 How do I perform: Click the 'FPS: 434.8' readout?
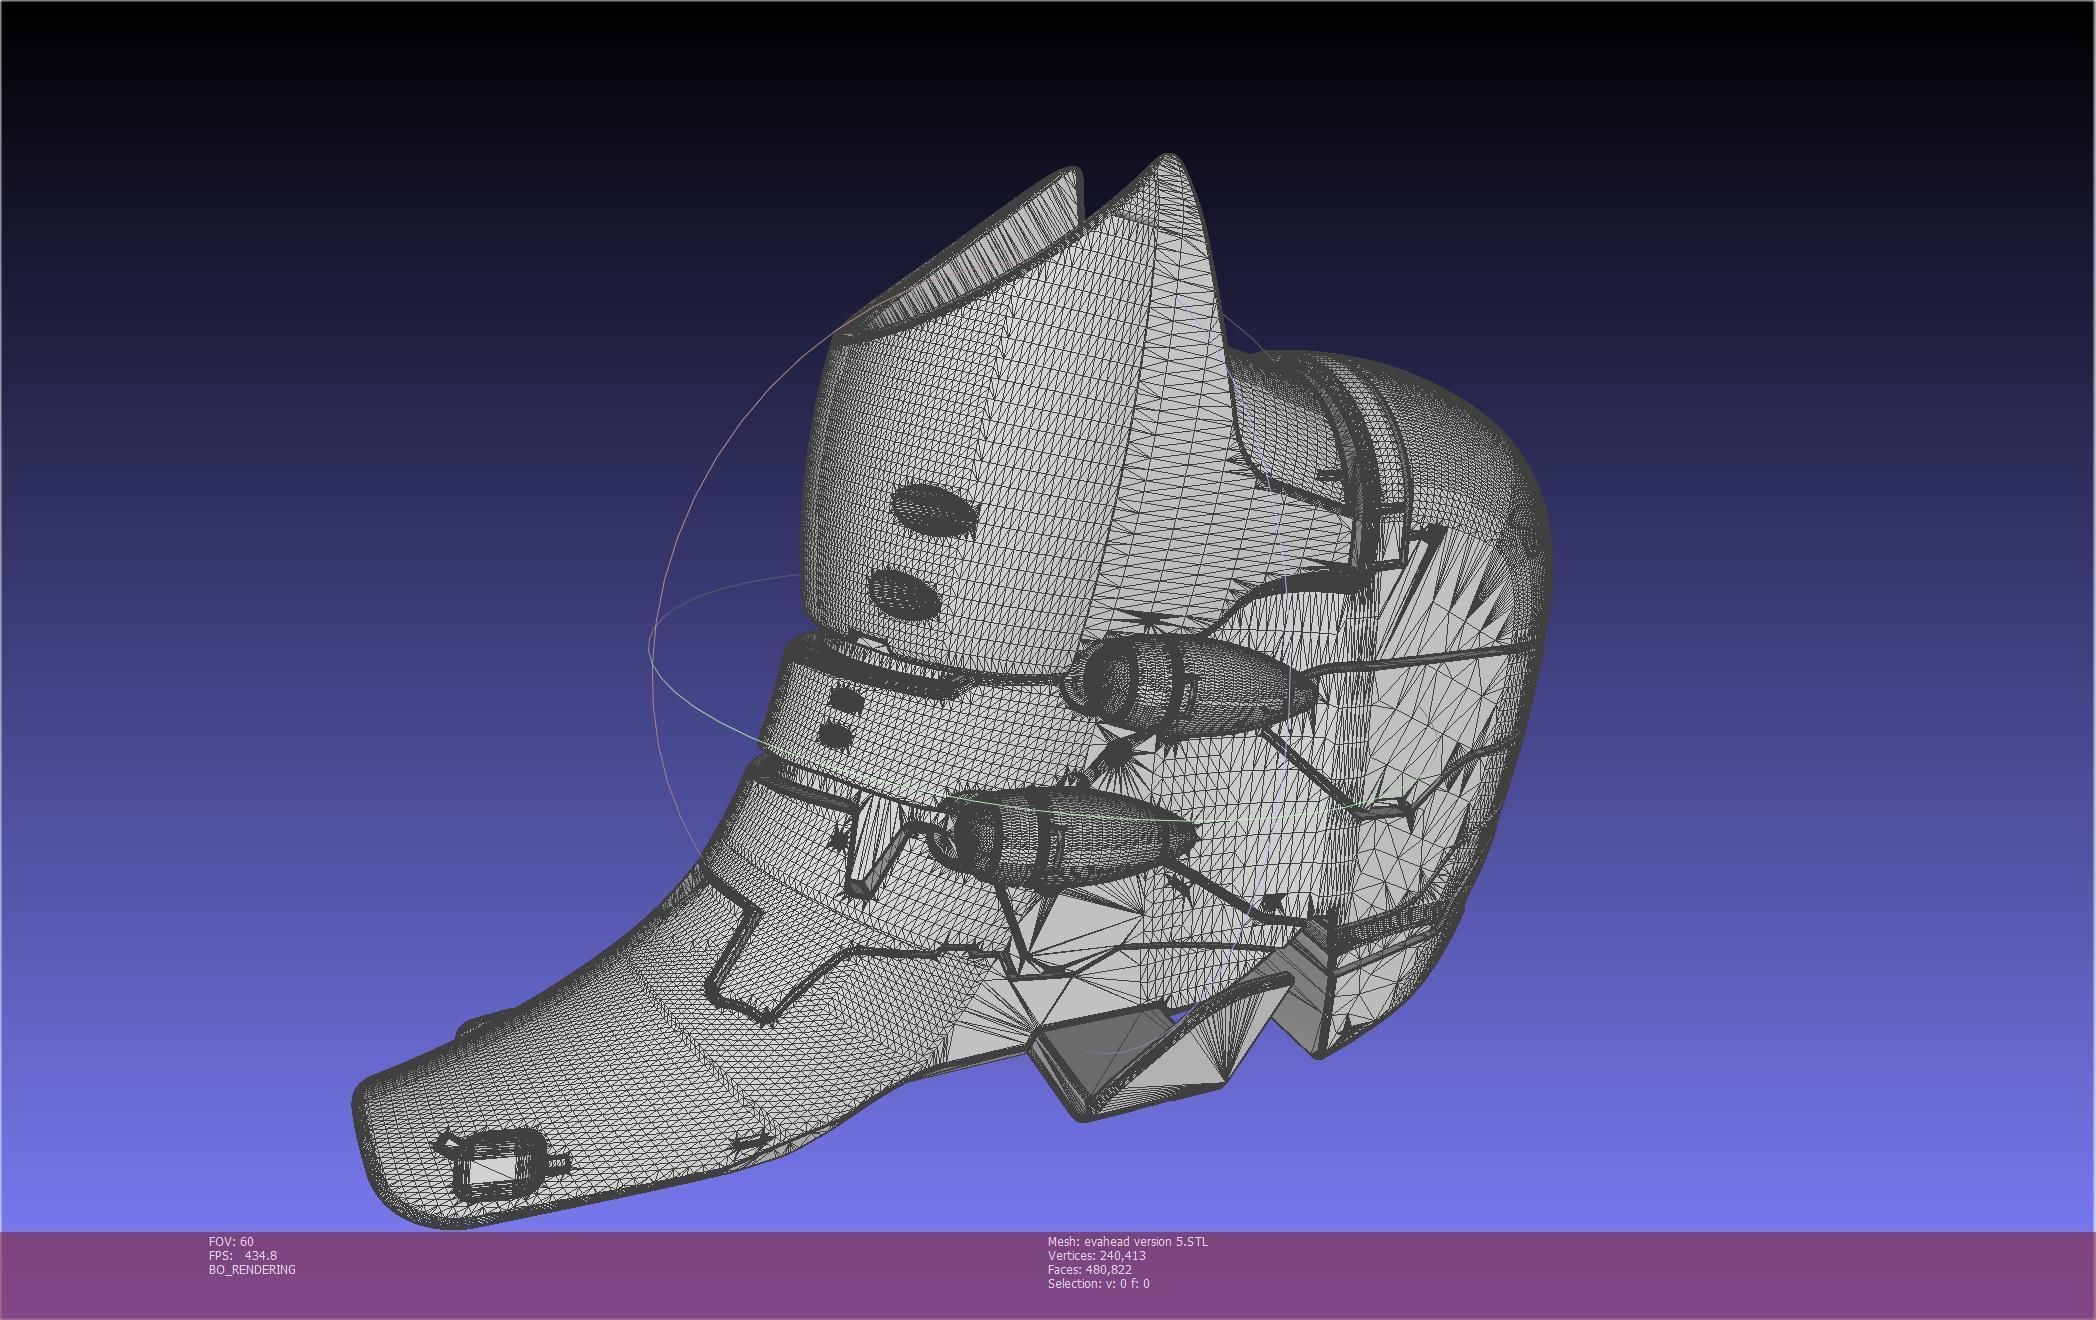[243, 1255]
